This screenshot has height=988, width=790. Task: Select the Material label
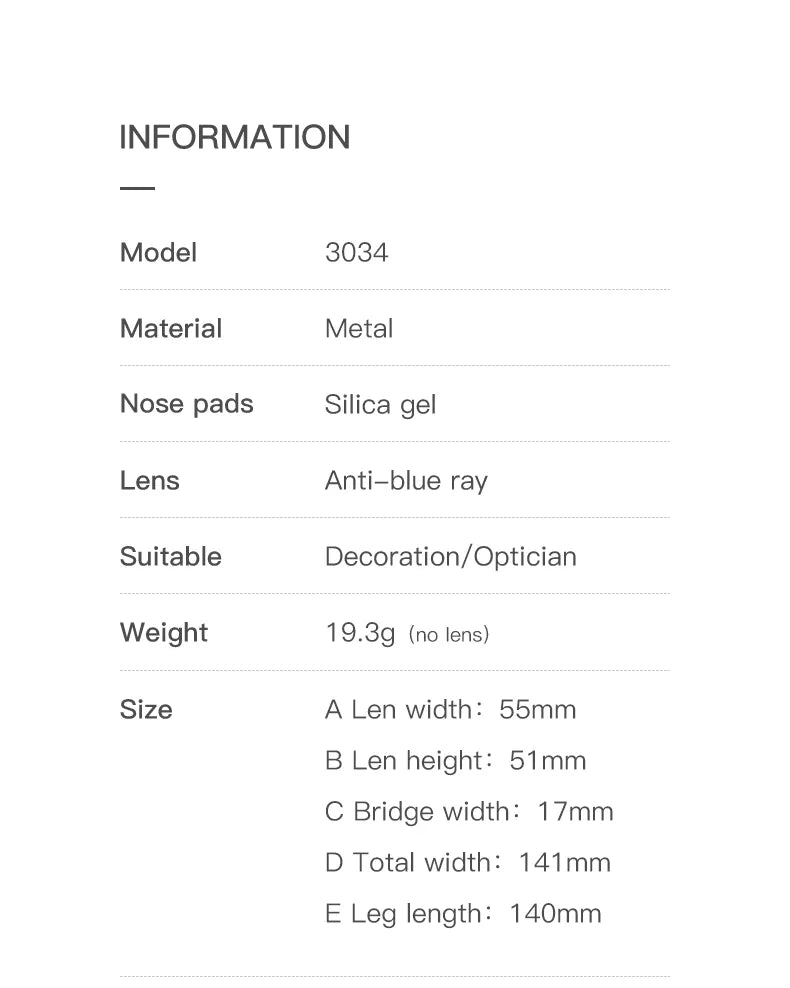(170, 328)
